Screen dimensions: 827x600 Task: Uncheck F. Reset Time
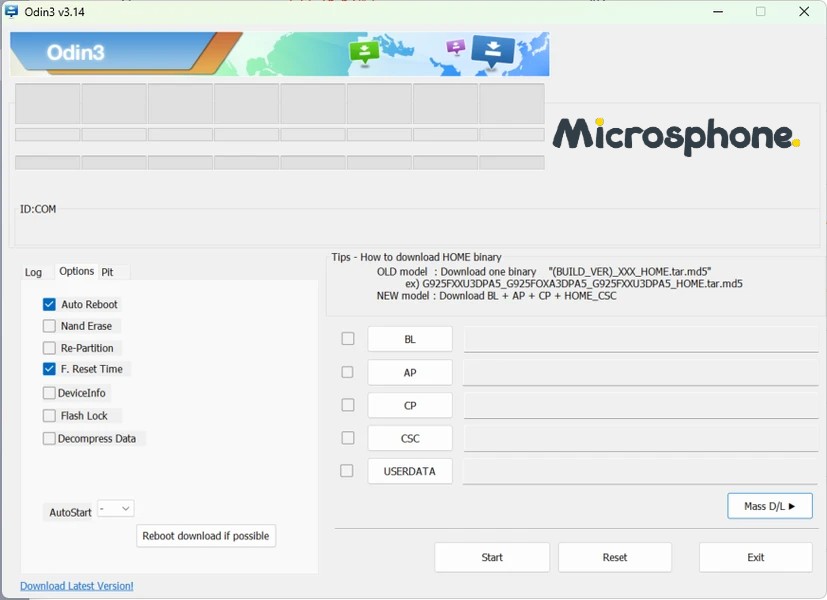coord(49,369)
